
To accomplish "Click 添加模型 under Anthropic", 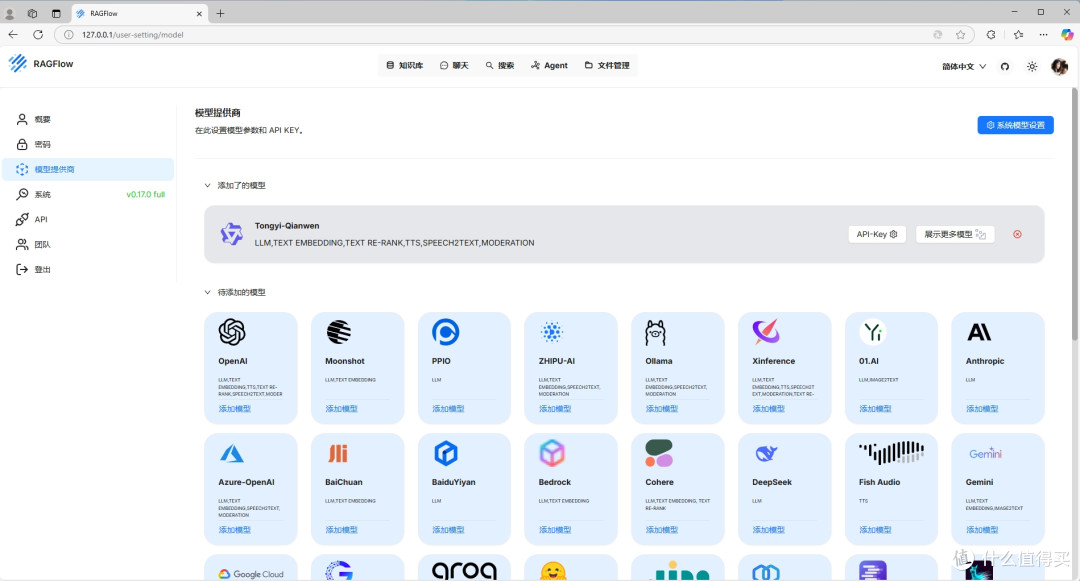I will [x=982, y=409].
